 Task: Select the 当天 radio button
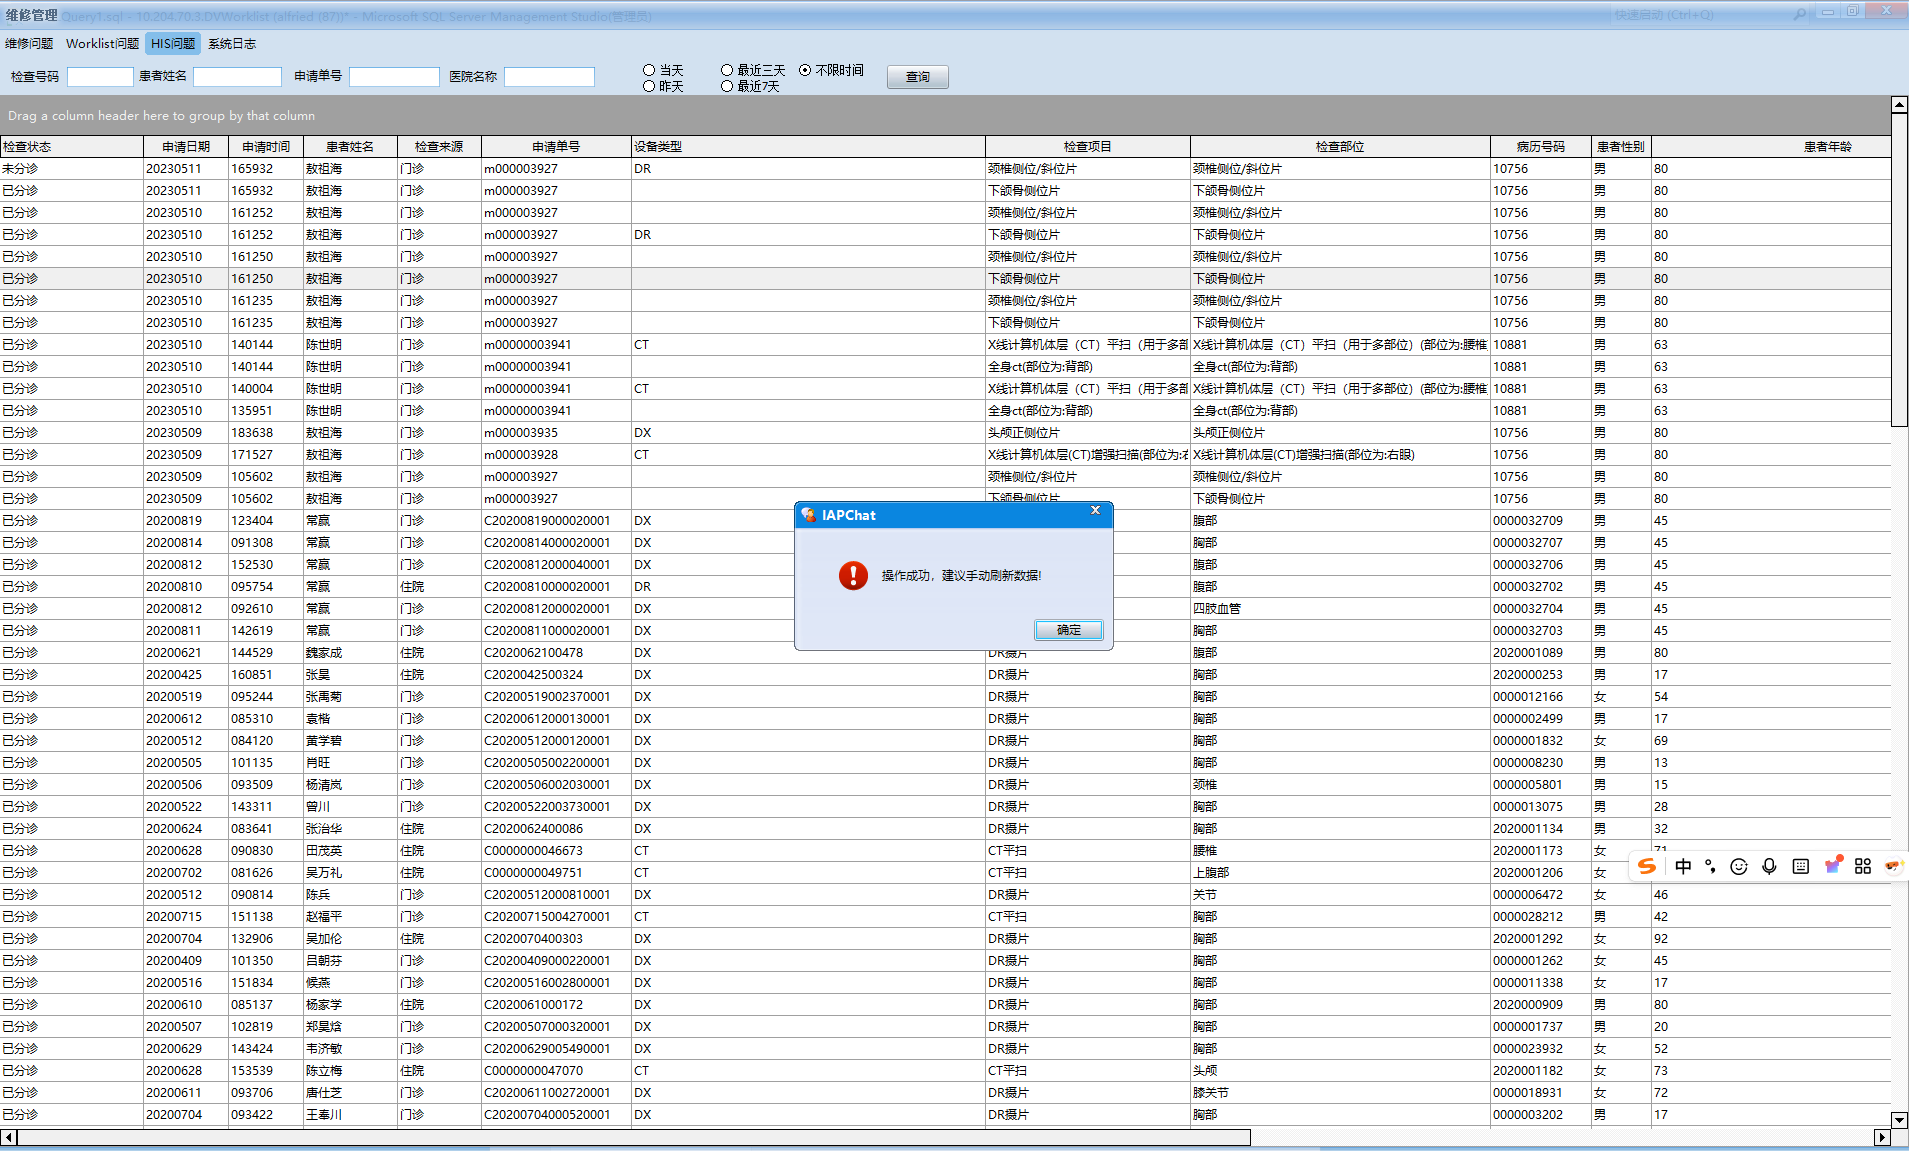click(x=649, y=70)
